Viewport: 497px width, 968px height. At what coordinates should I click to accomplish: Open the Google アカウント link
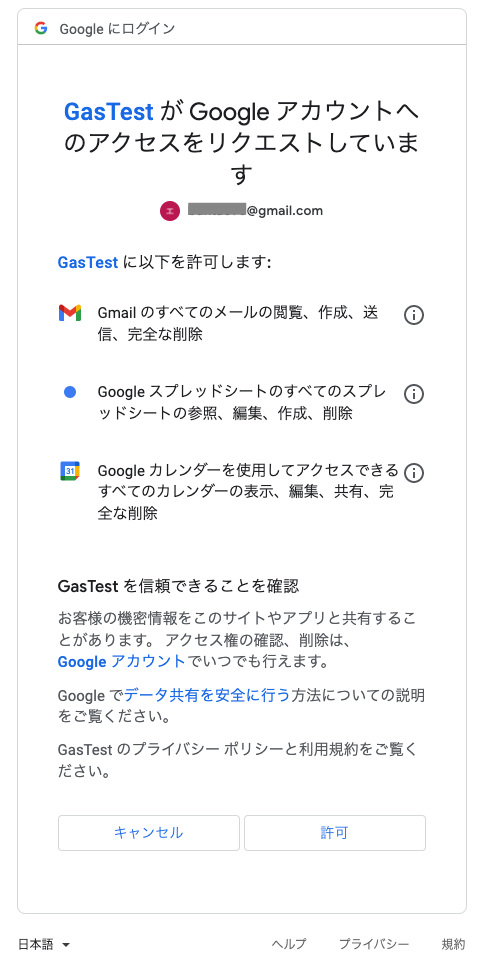point(122,662)
